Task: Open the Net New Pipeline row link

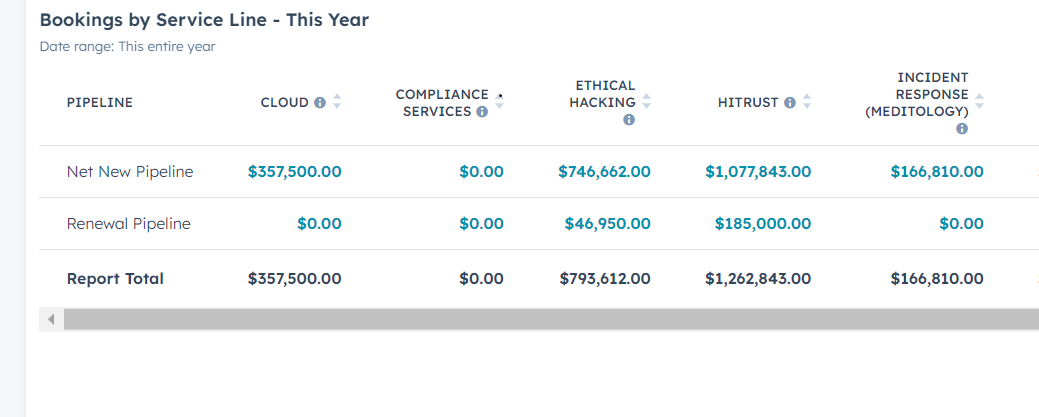Action: point(130,172)
